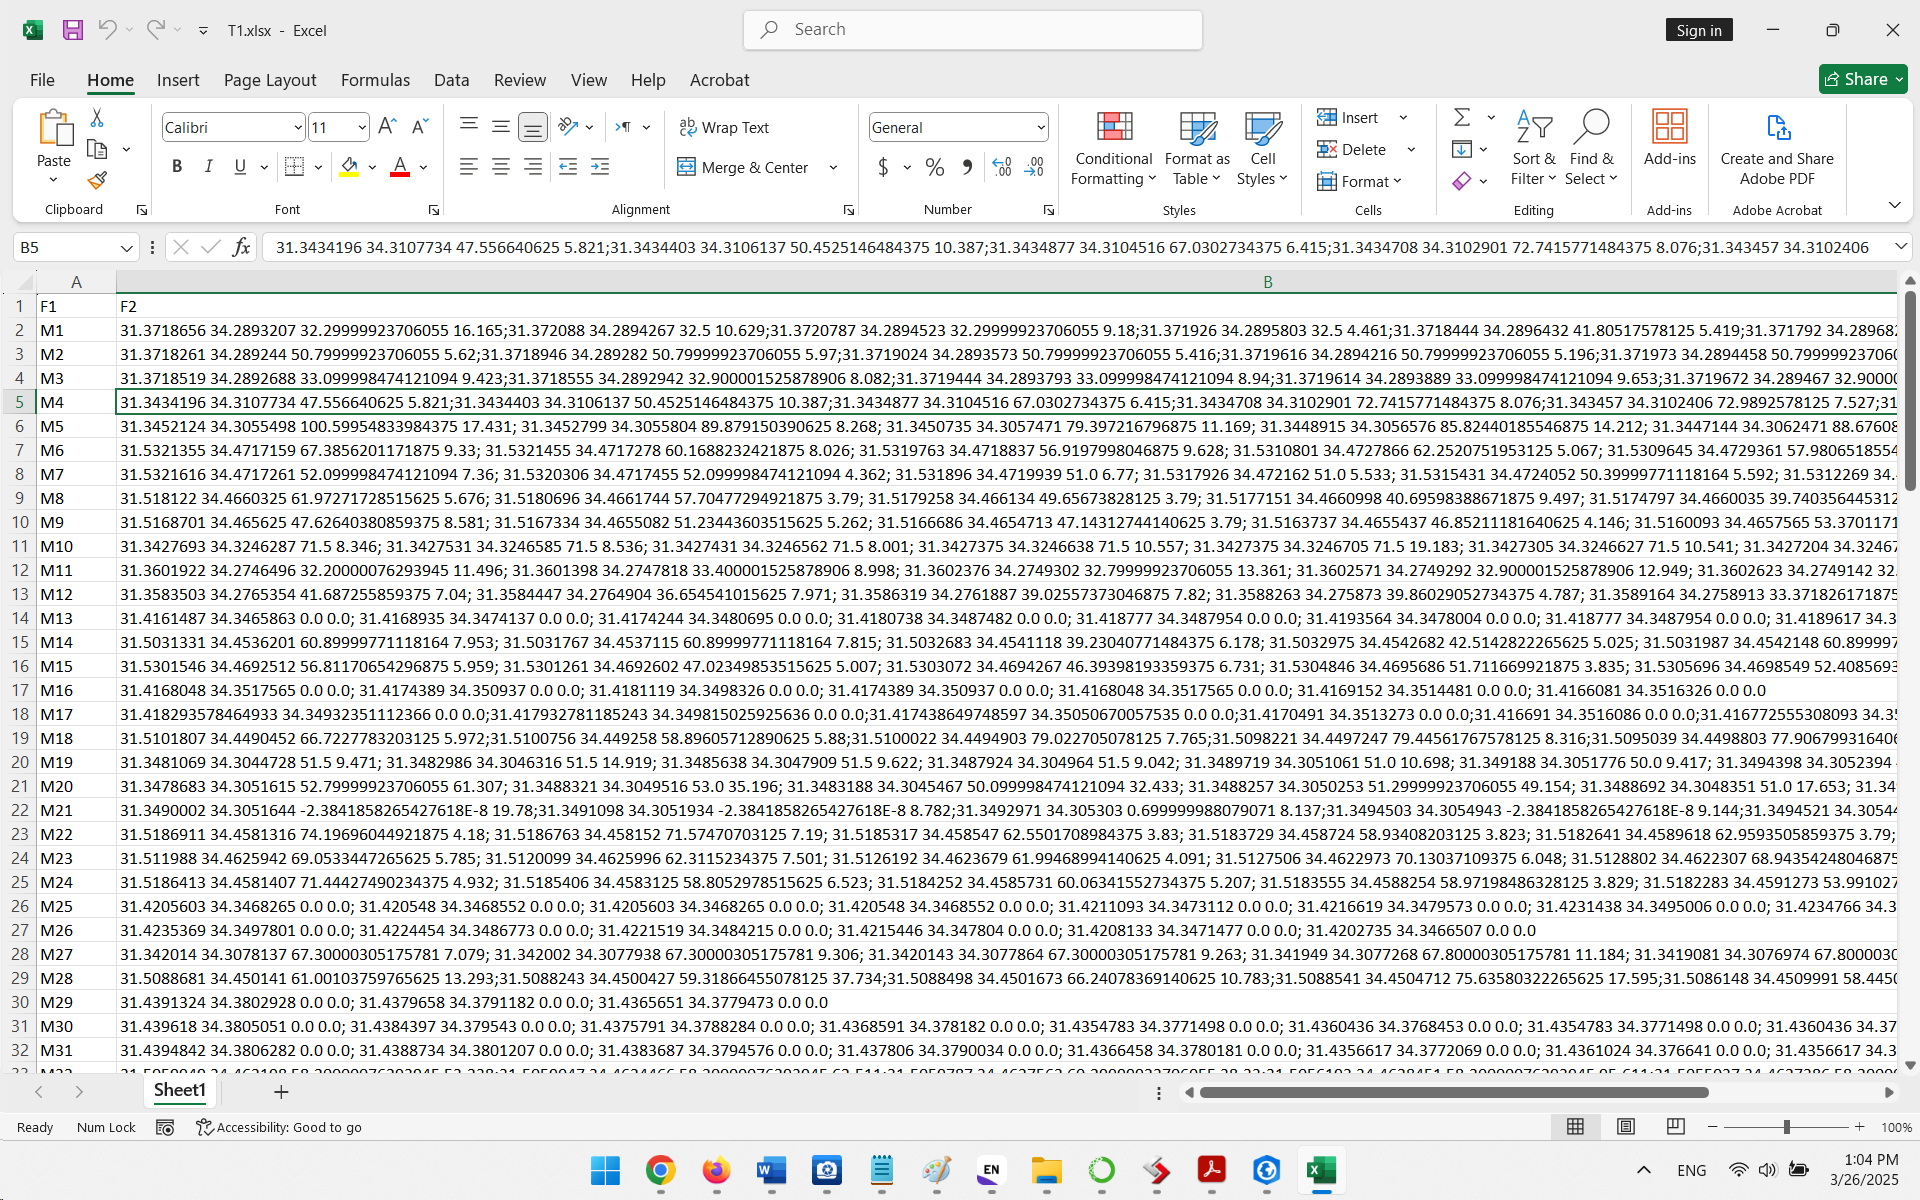The image size is (1920, 1200).
Task: Click the Comma Style icon
Action: tap(966, 167)
